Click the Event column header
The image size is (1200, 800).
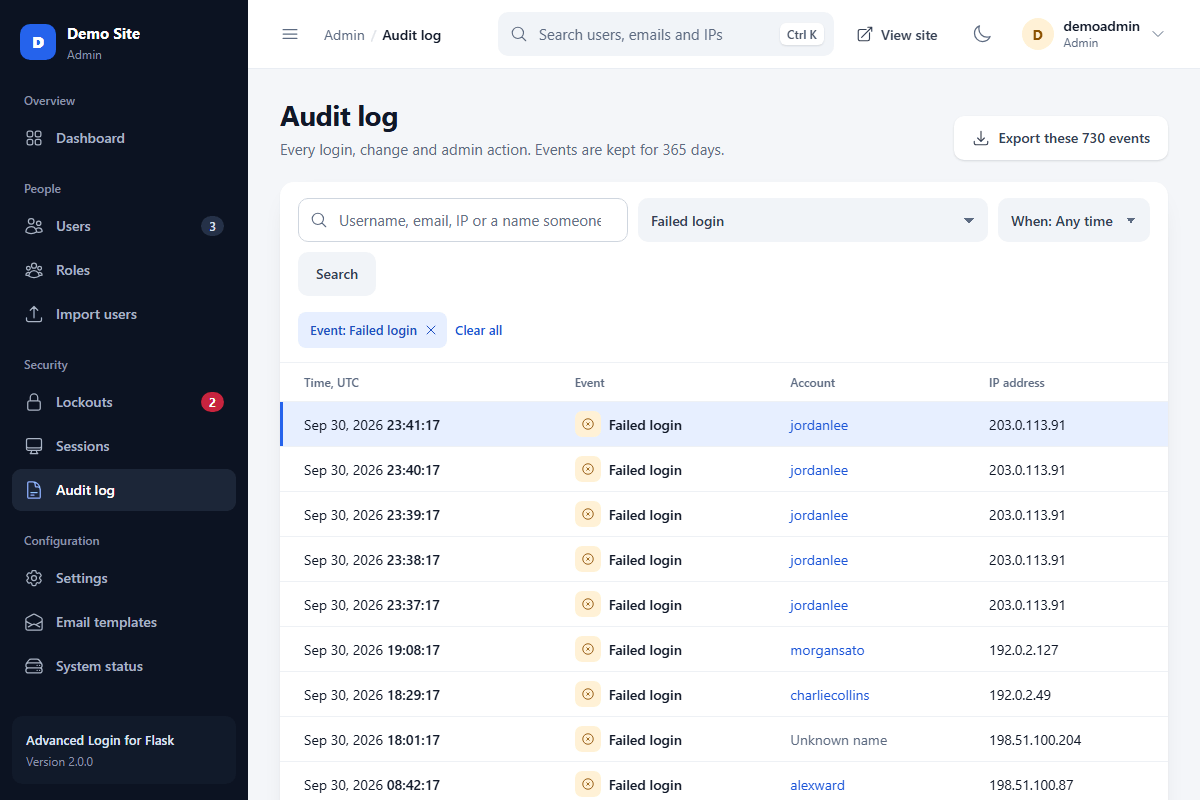click(x=590, y=382)
